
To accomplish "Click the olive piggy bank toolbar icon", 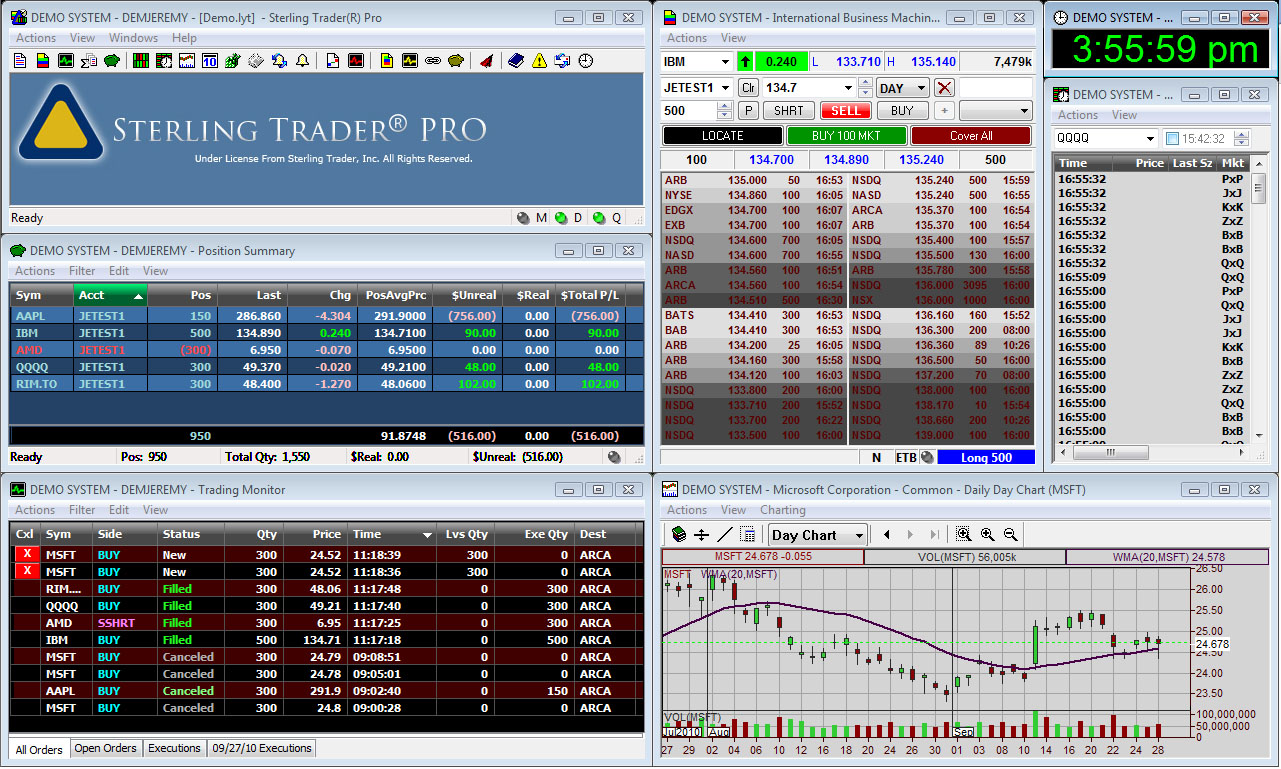I will (456, 61).
